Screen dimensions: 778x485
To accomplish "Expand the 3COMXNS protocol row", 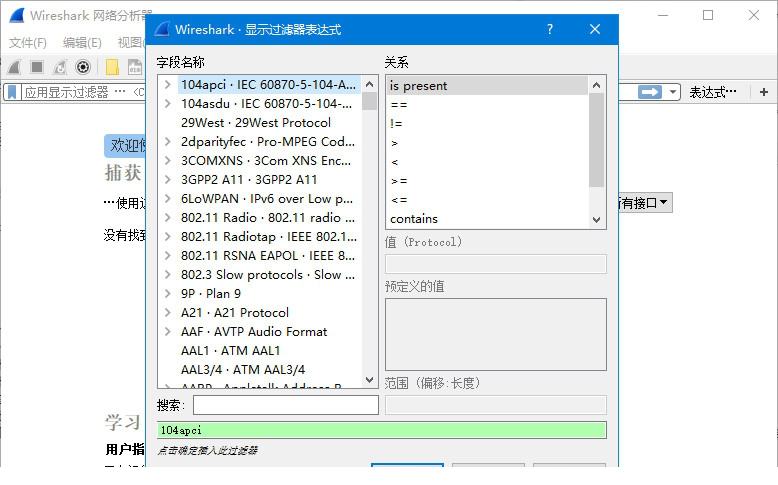I will pyautogui.click(x=168, y=161).
